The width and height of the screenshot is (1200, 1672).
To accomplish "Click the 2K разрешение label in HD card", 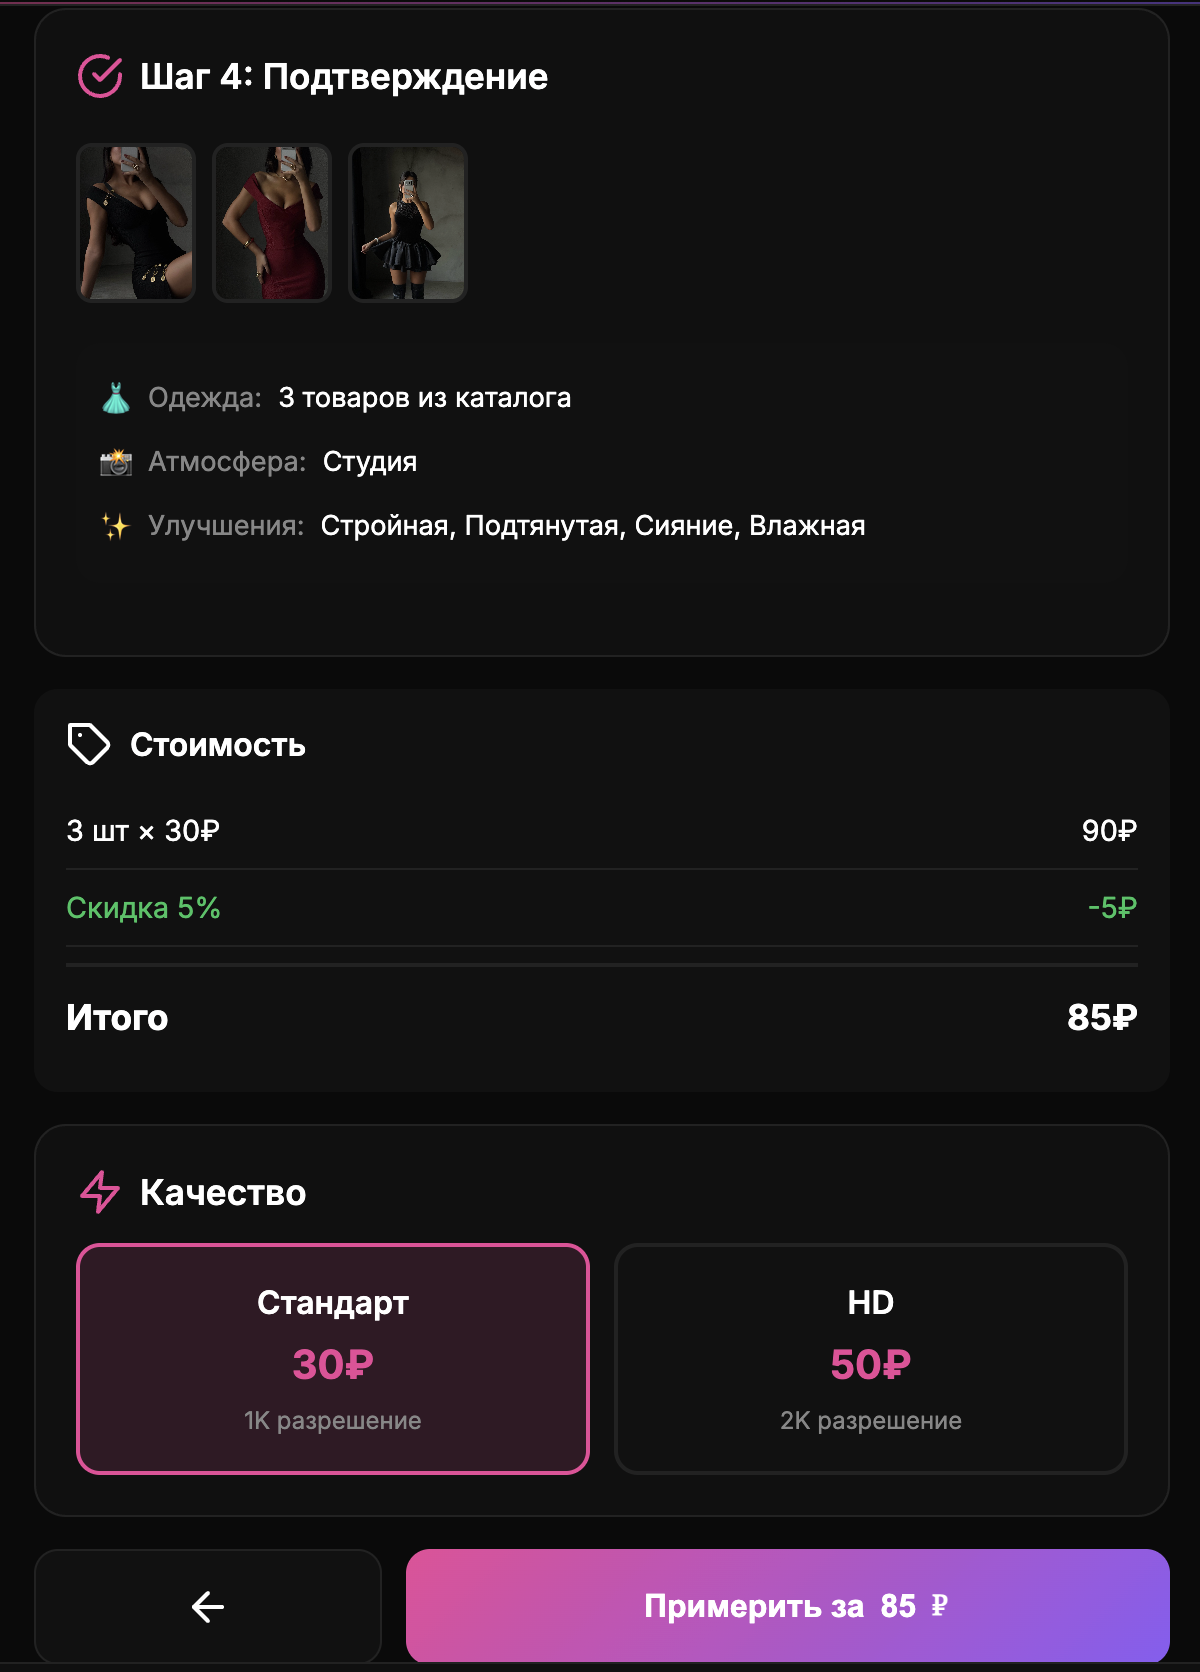I will point(870,1421).
